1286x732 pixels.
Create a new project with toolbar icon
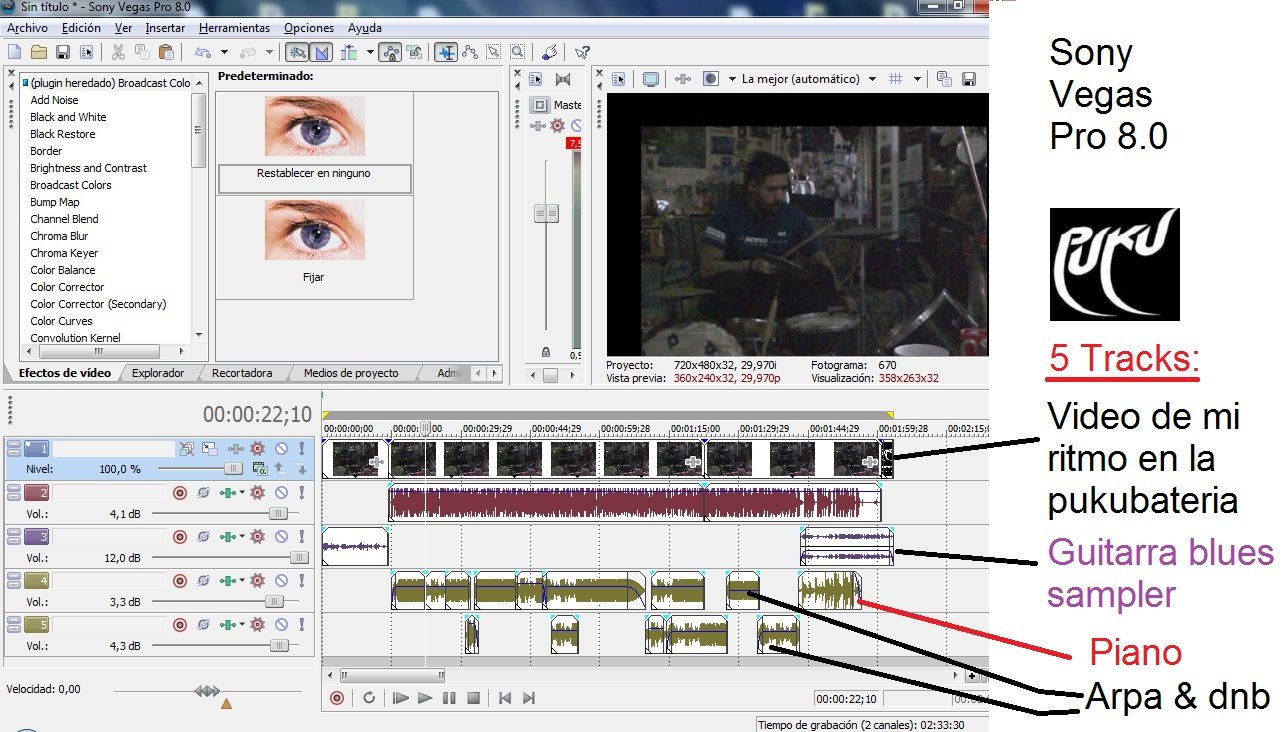point(14,52)
